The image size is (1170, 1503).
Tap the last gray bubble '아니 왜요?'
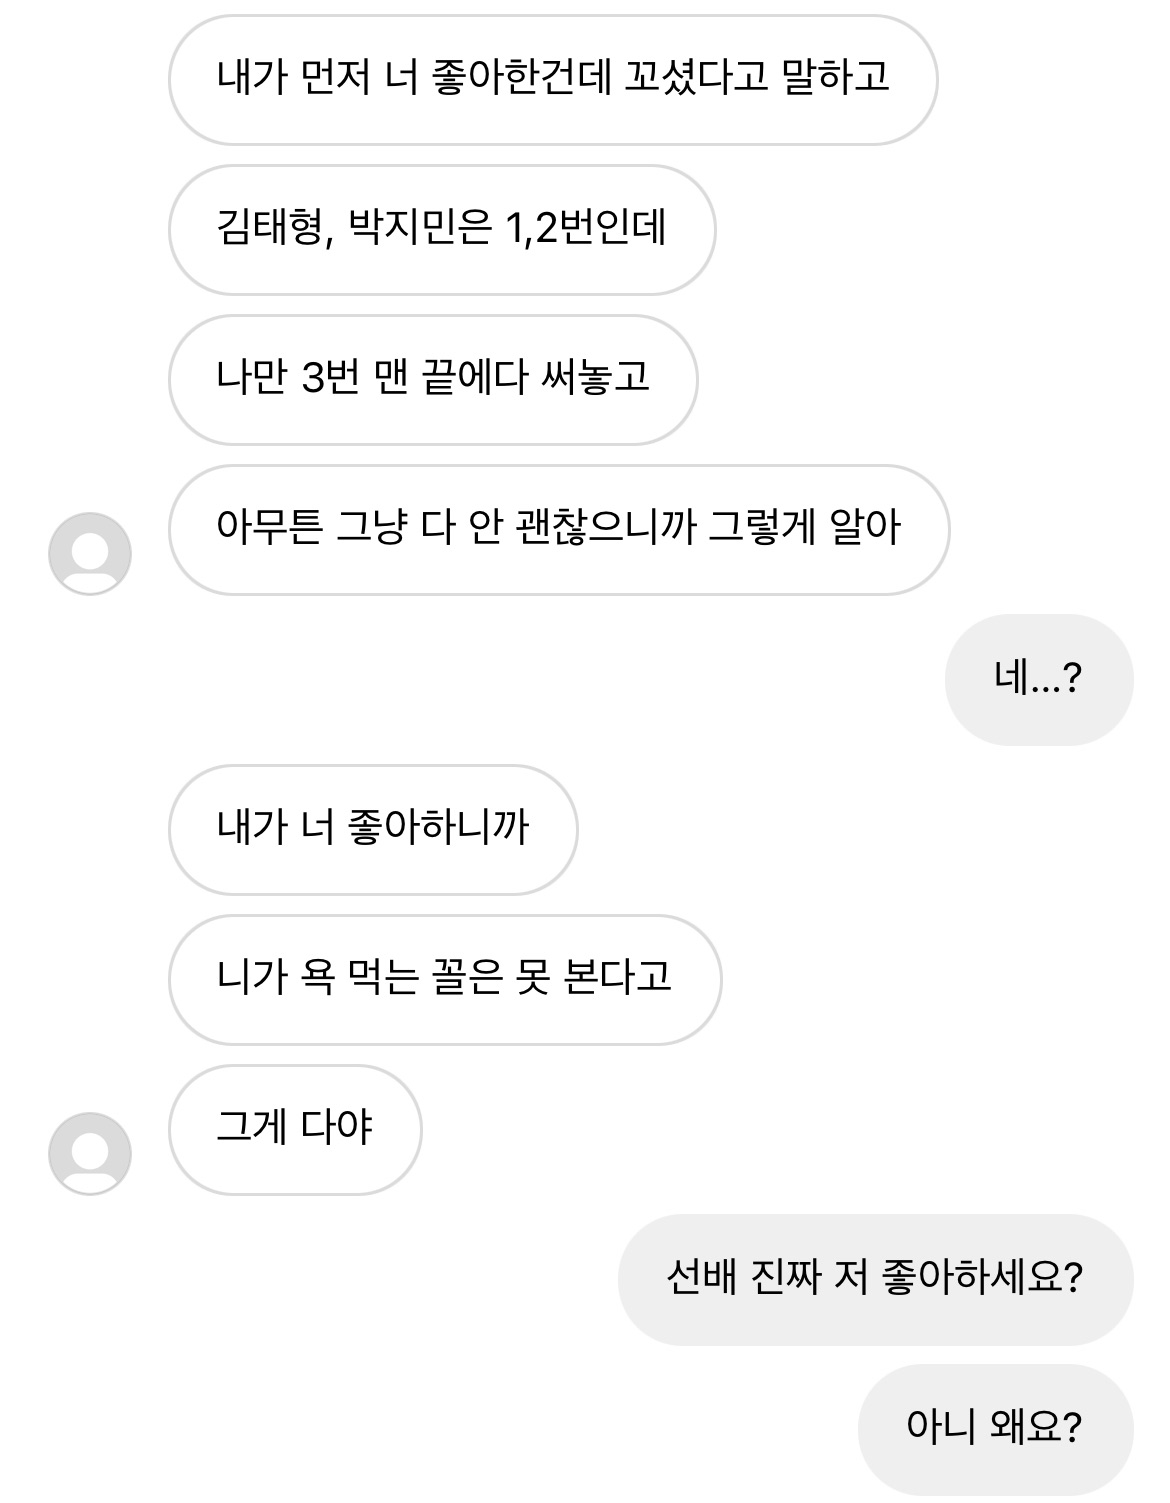pos(995,1429)
